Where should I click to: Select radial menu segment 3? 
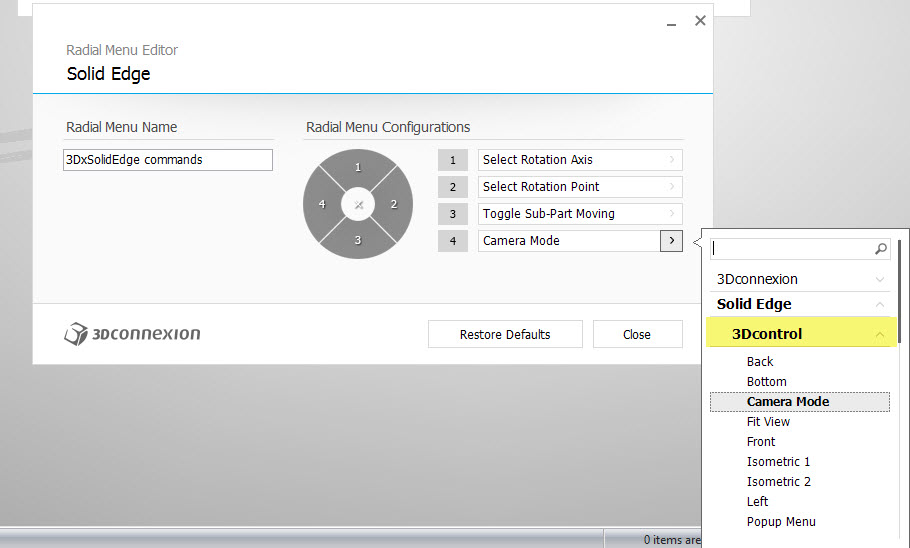click(358, 240)
